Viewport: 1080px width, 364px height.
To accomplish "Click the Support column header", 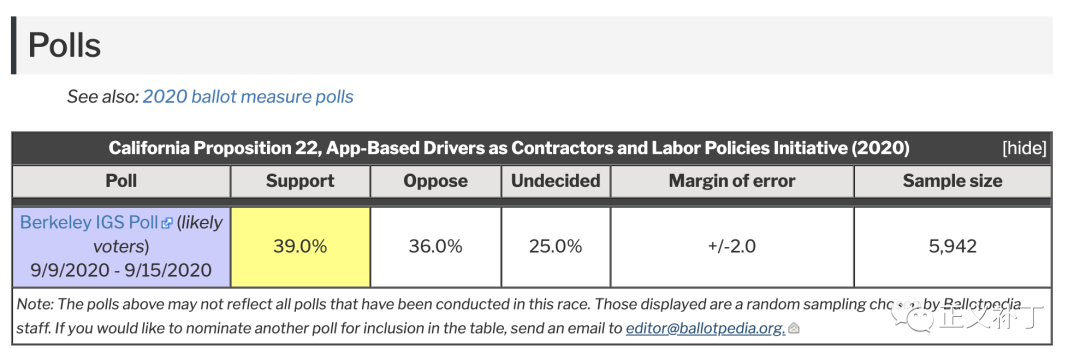I will pos(300,181).
